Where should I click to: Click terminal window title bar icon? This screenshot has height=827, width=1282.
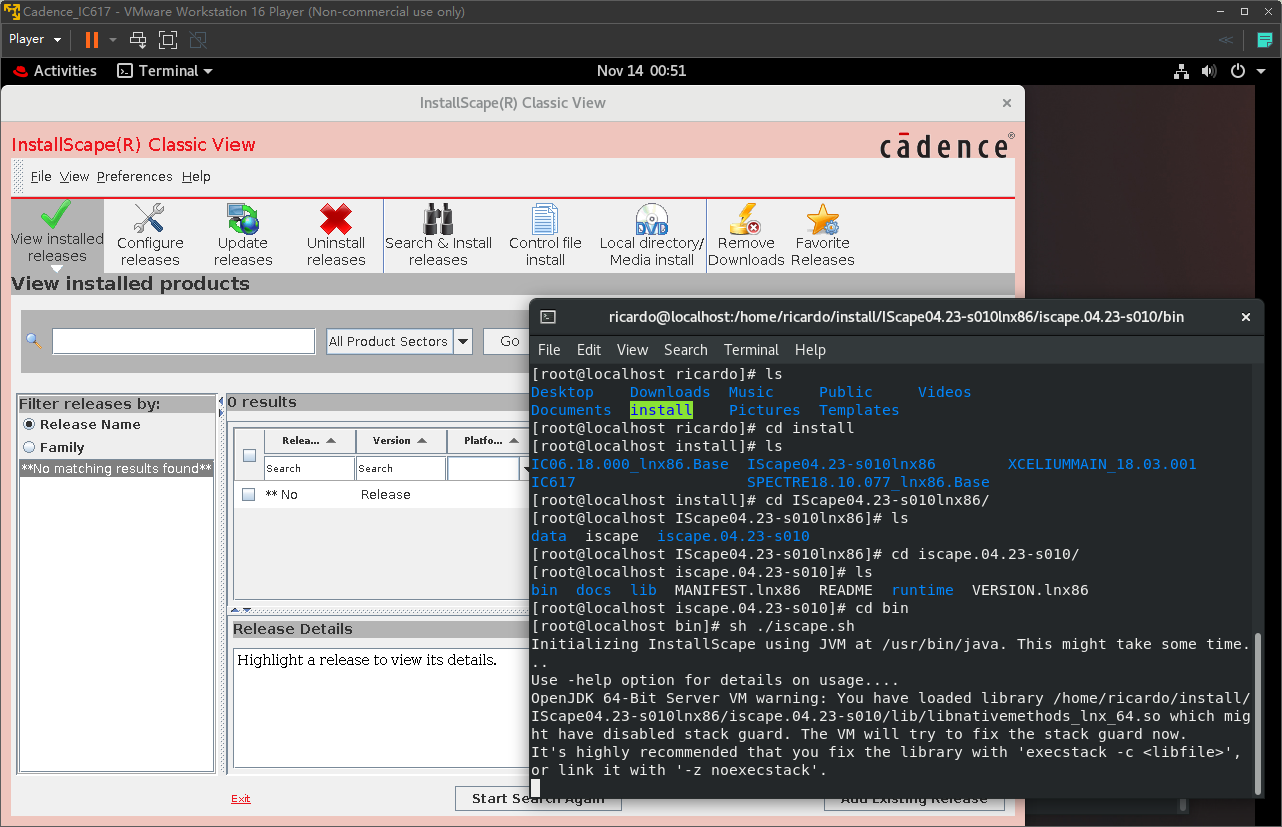click(x=548, y=317)
